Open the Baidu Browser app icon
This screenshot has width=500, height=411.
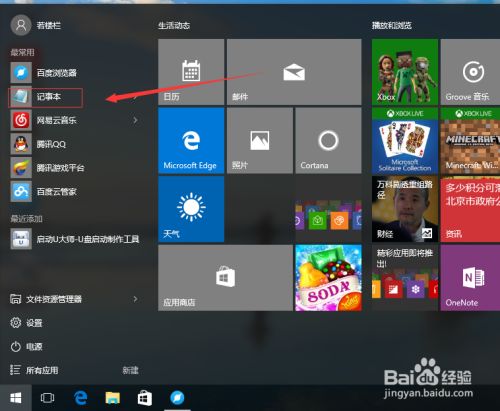click(21, 73)
